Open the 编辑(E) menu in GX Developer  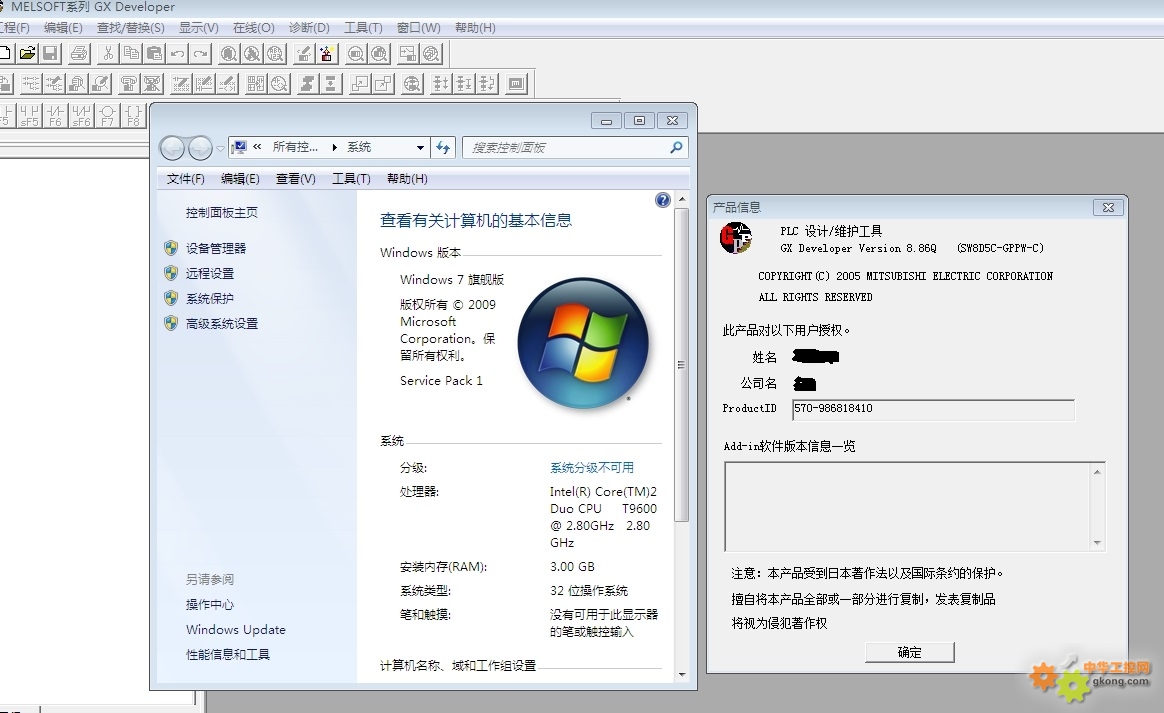pos(63,27)
